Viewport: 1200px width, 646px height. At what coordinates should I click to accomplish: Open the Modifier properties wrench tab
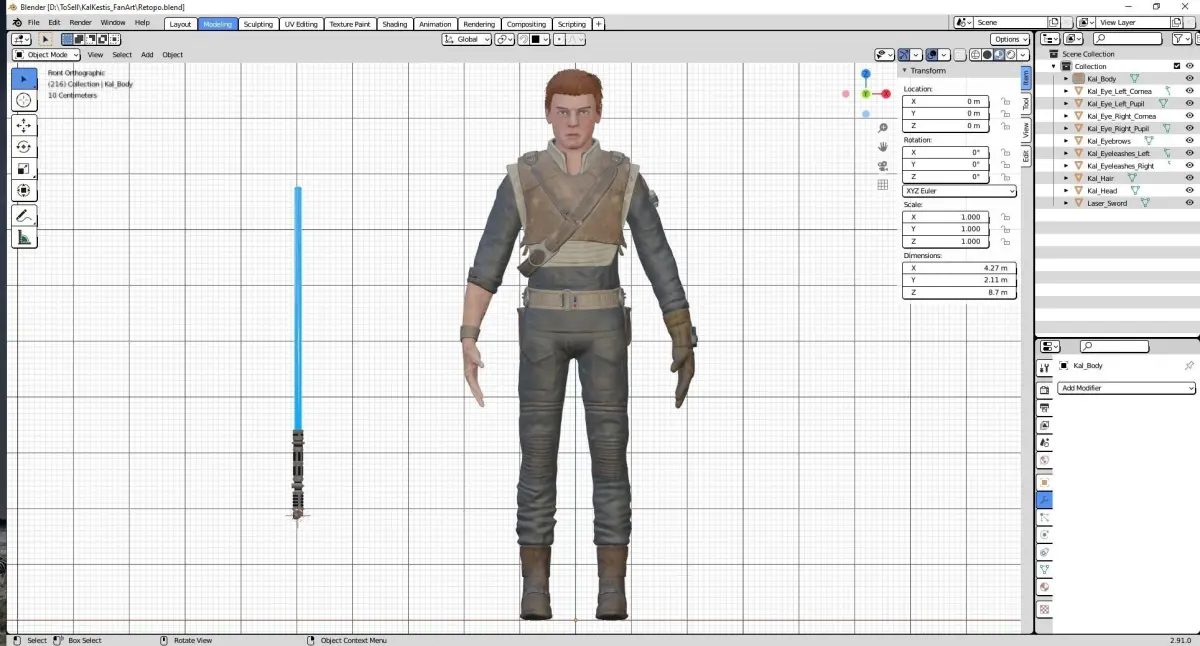click(1044, 500)
